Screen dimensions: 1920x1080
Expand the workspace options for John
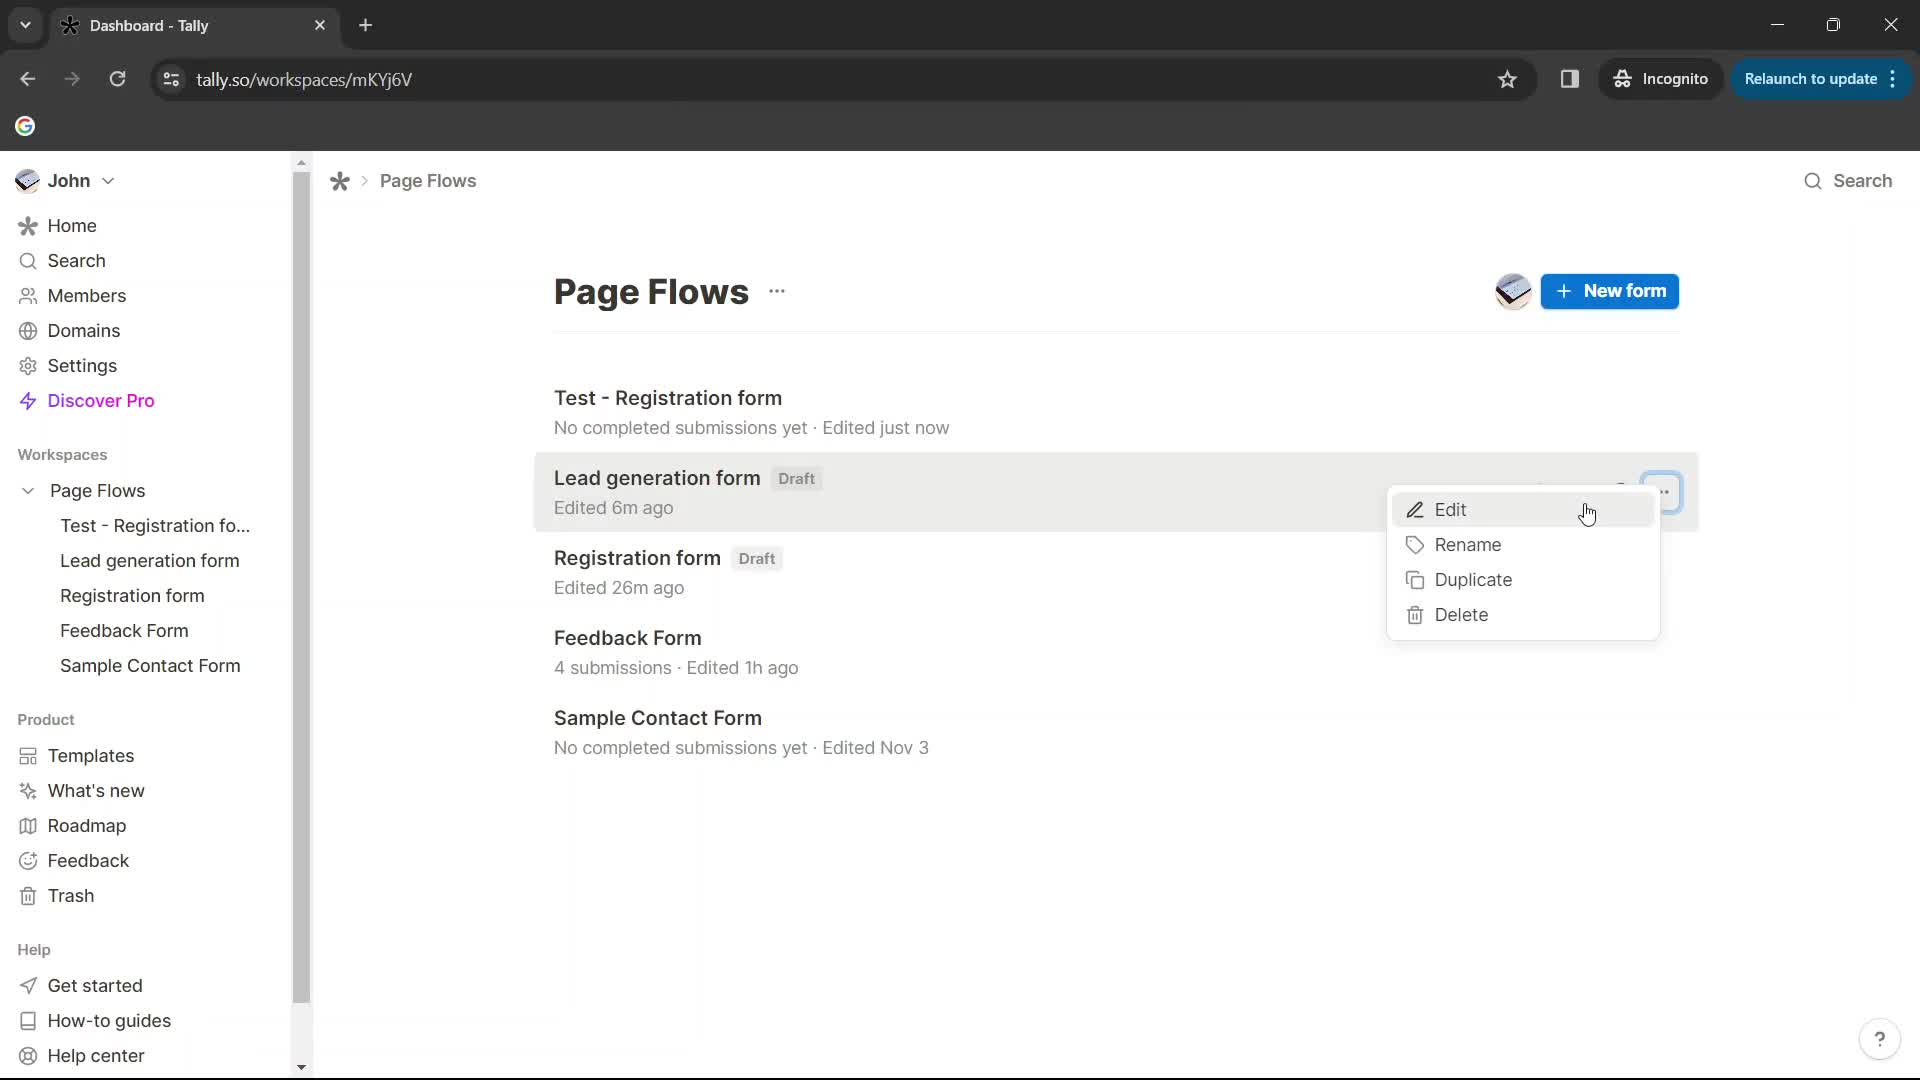(108, 181)
